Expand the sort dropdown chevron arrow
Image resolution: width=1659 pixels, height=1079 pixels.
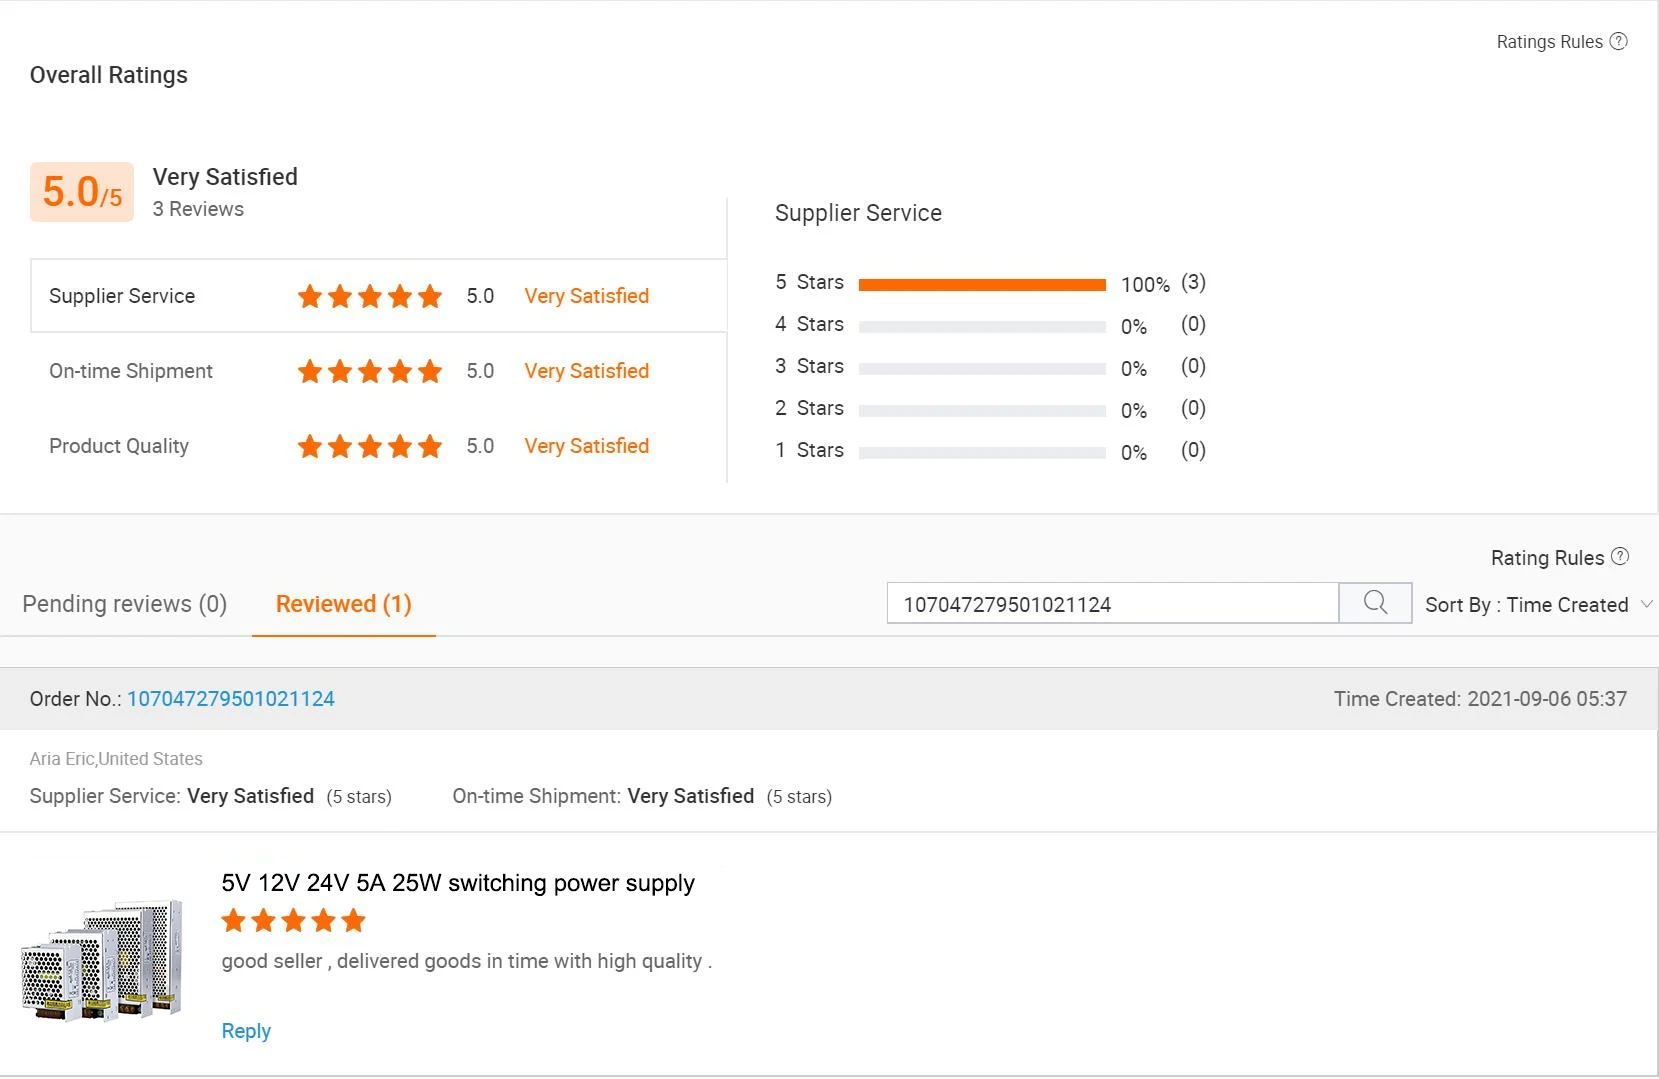click(x=1646, y=604)
